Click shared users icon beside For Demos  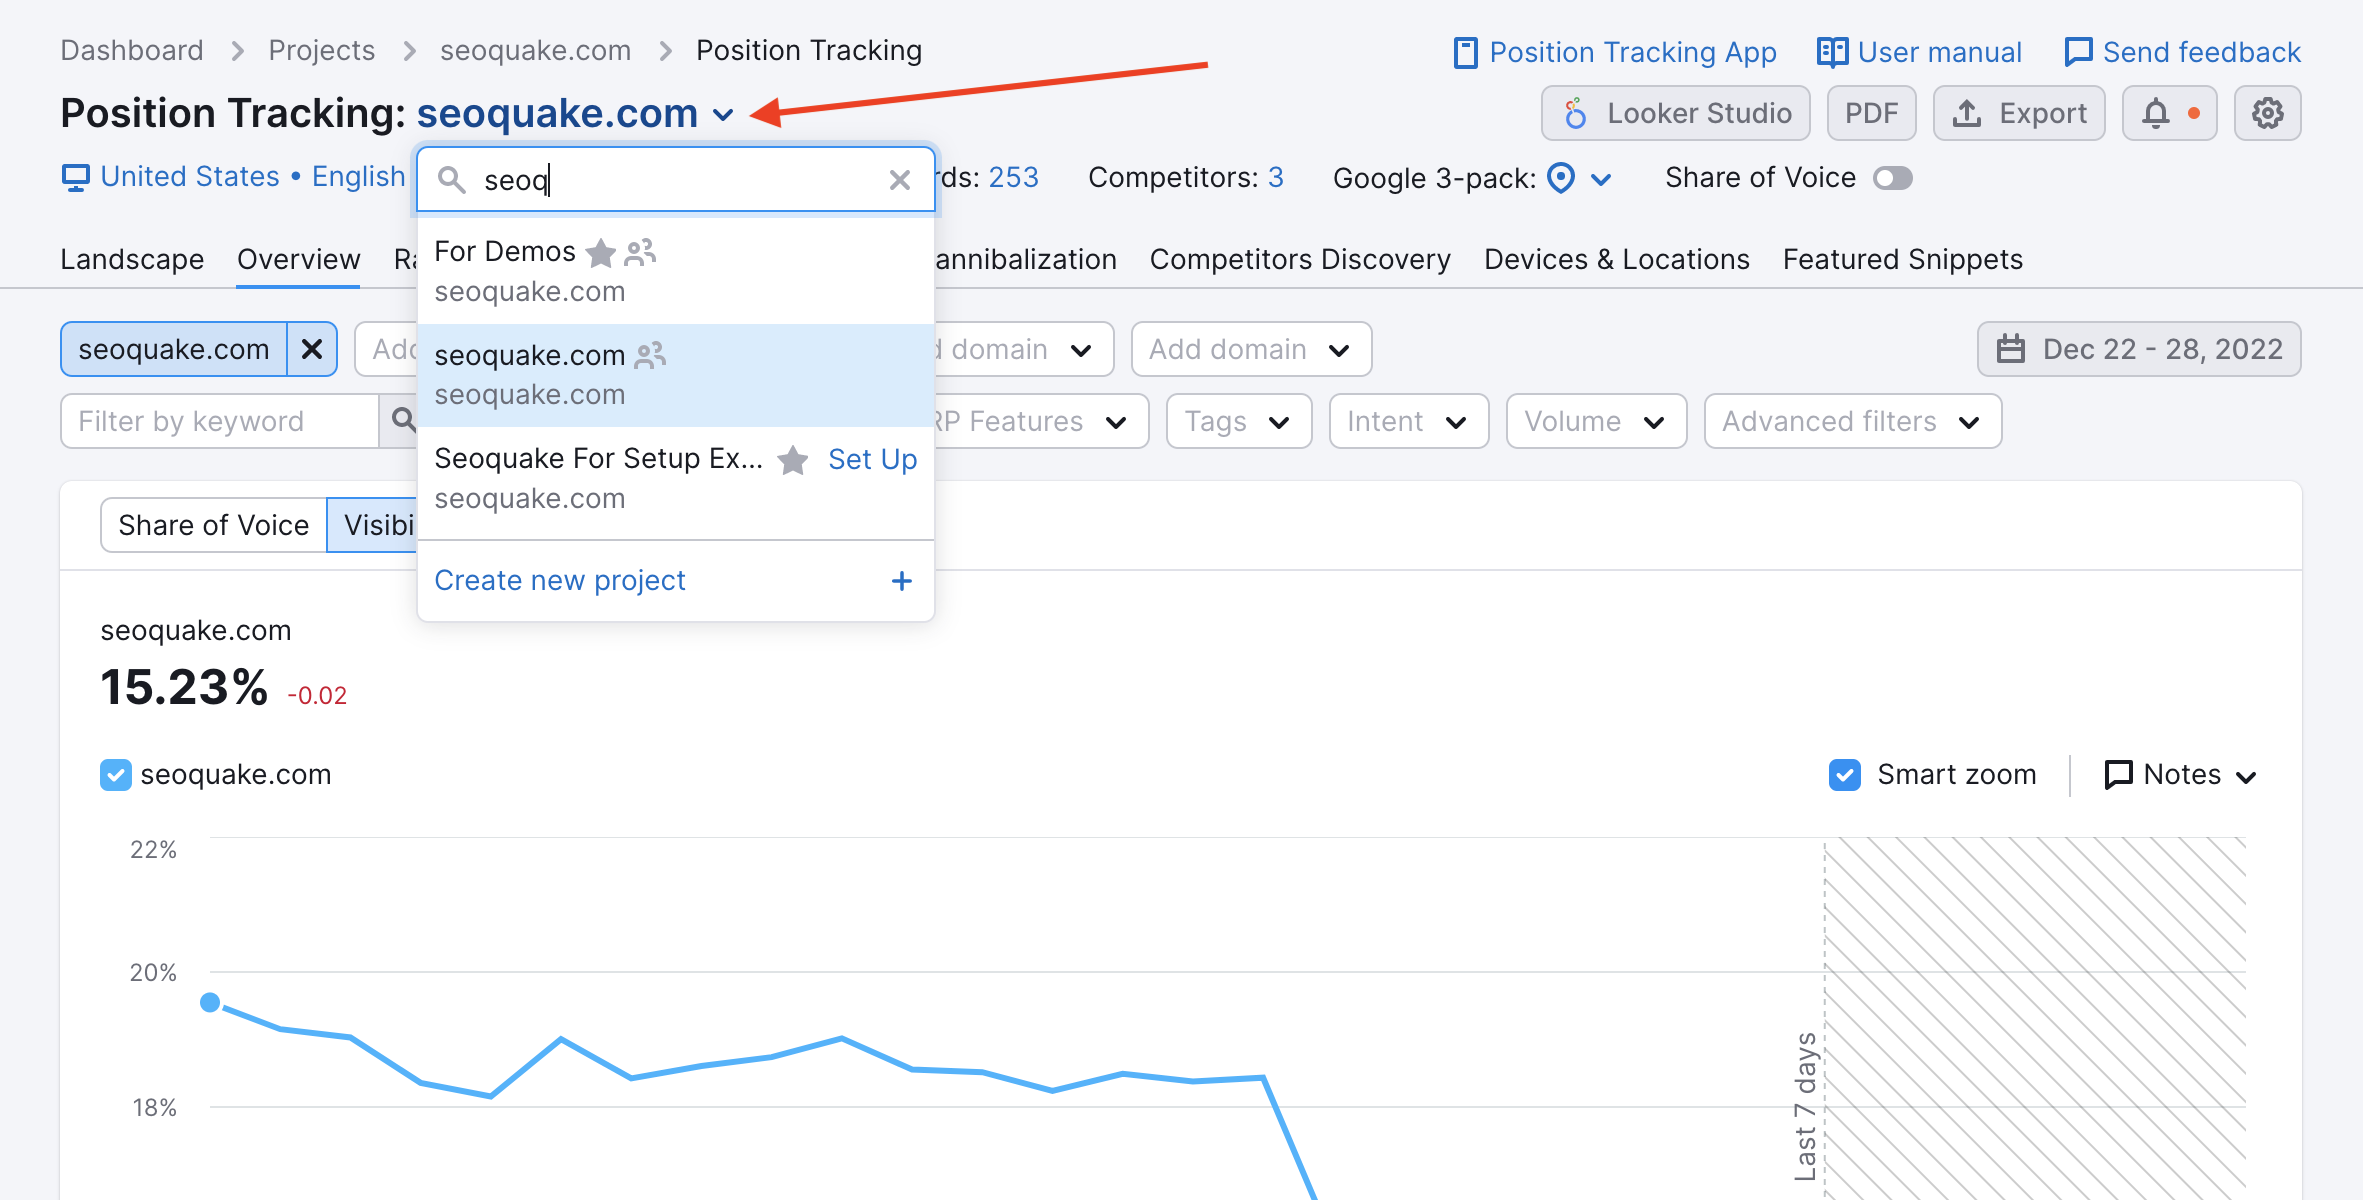pos(640,253)
